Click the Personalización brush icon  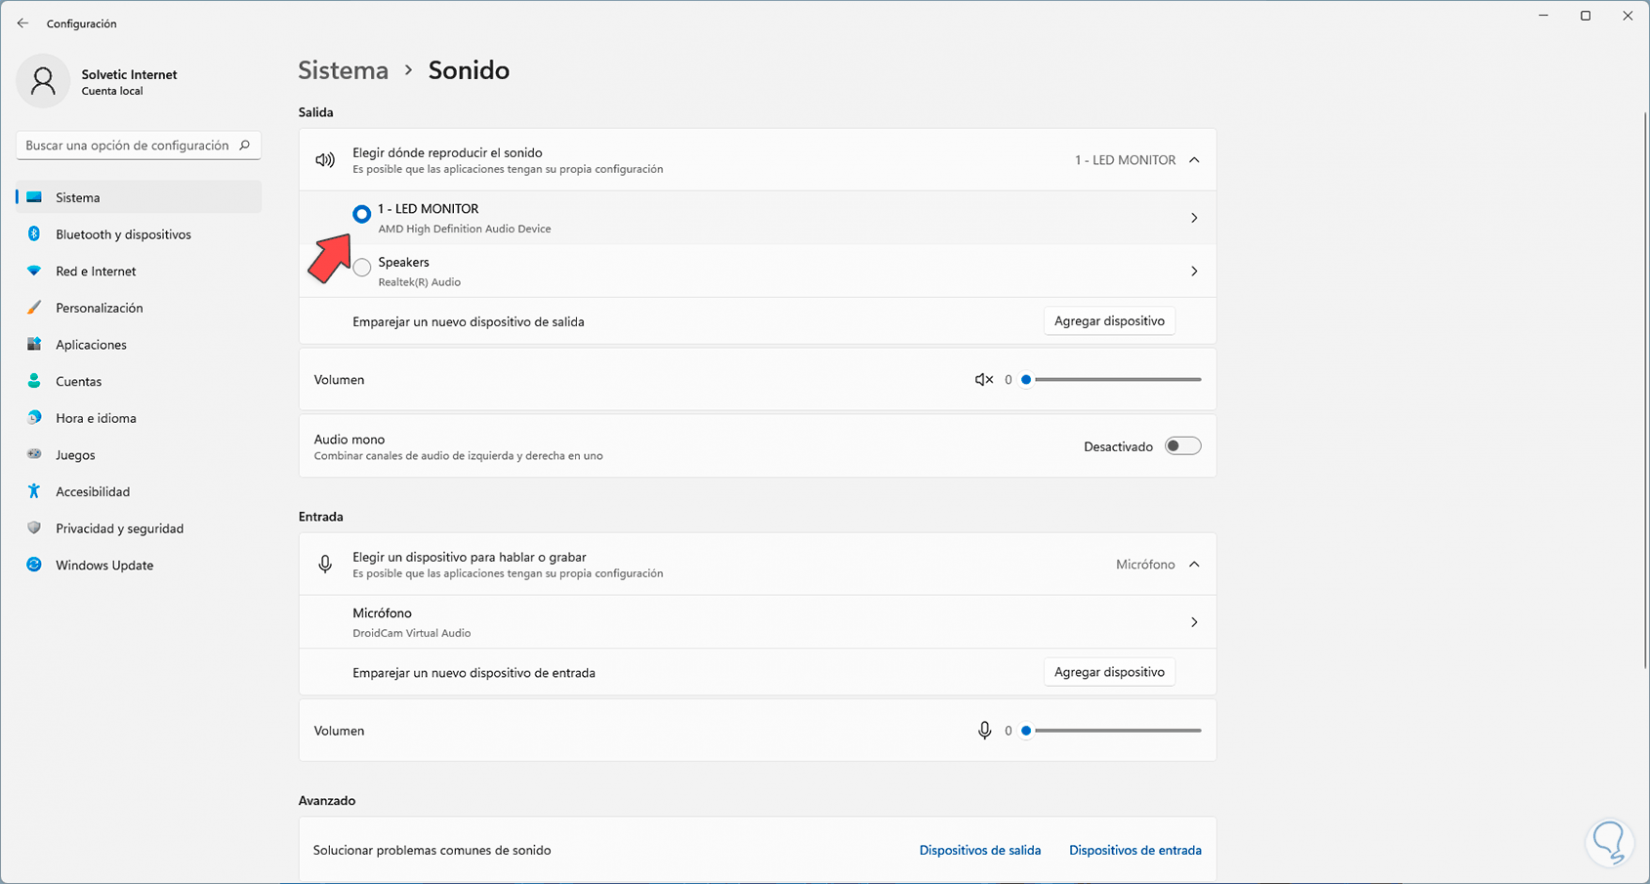click(x=34, y=308)
